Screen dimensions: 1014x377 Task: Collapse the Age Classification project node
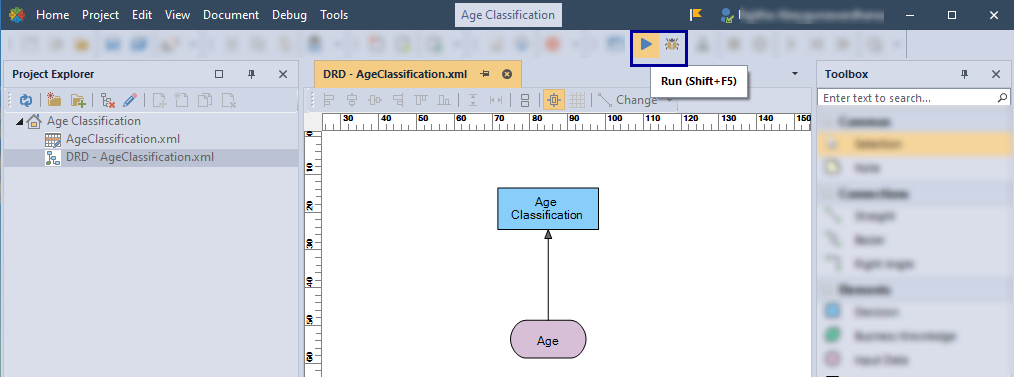(19, 121)
